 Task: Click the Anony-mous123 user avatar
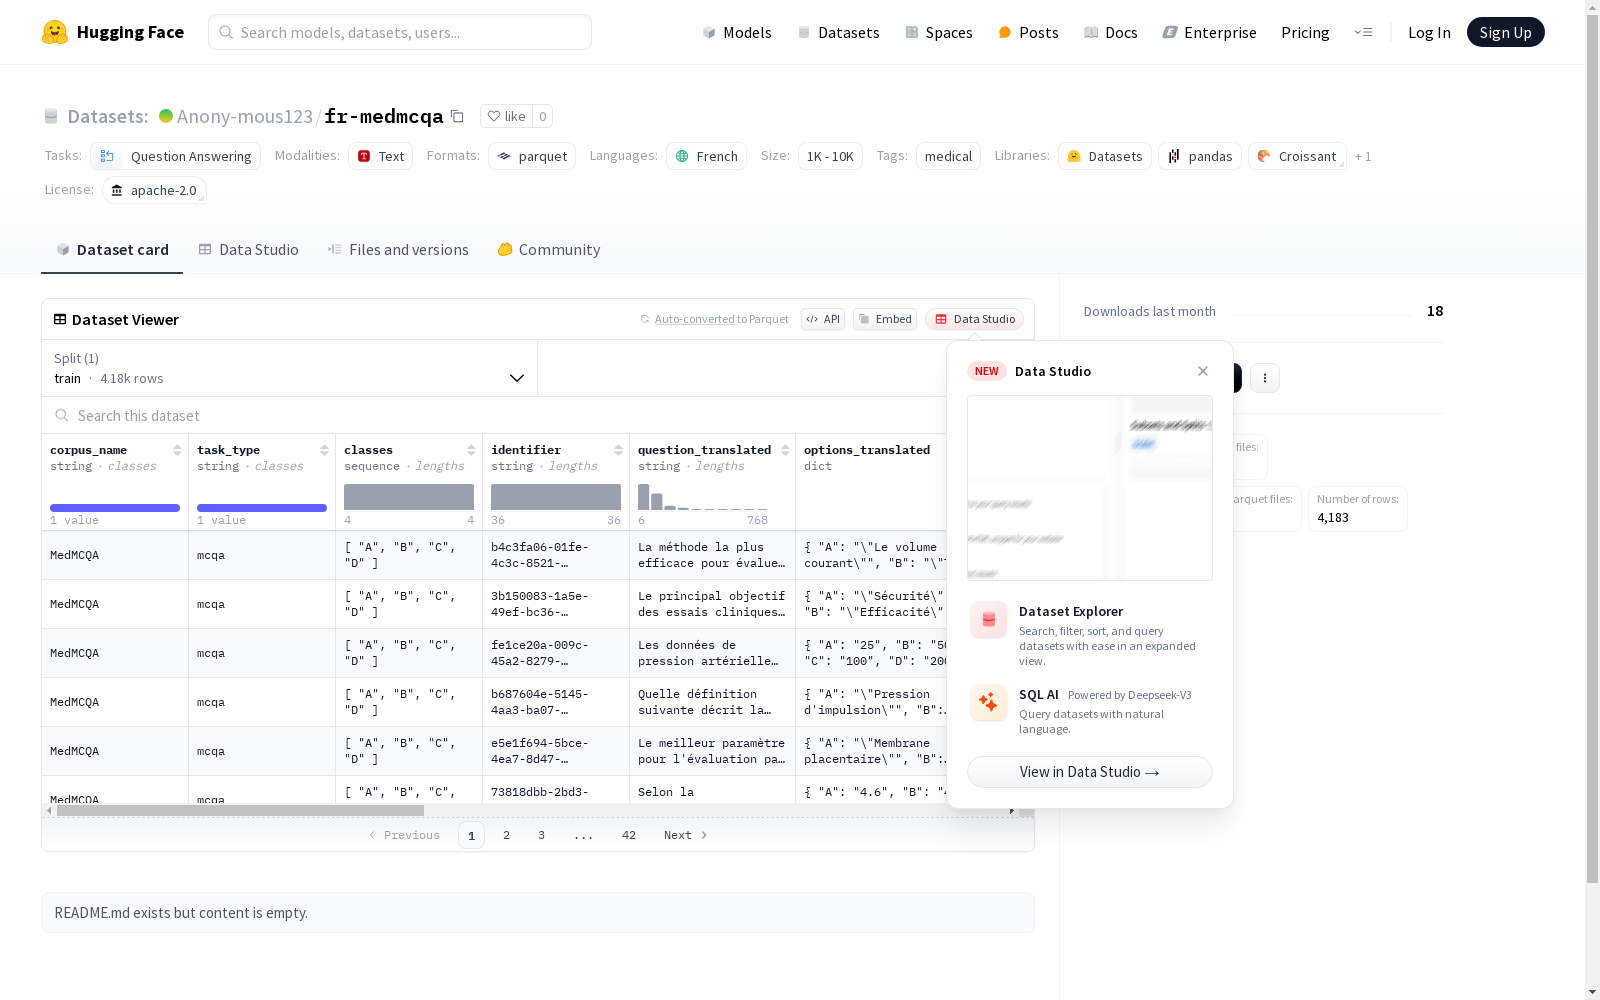coord(166,116)
